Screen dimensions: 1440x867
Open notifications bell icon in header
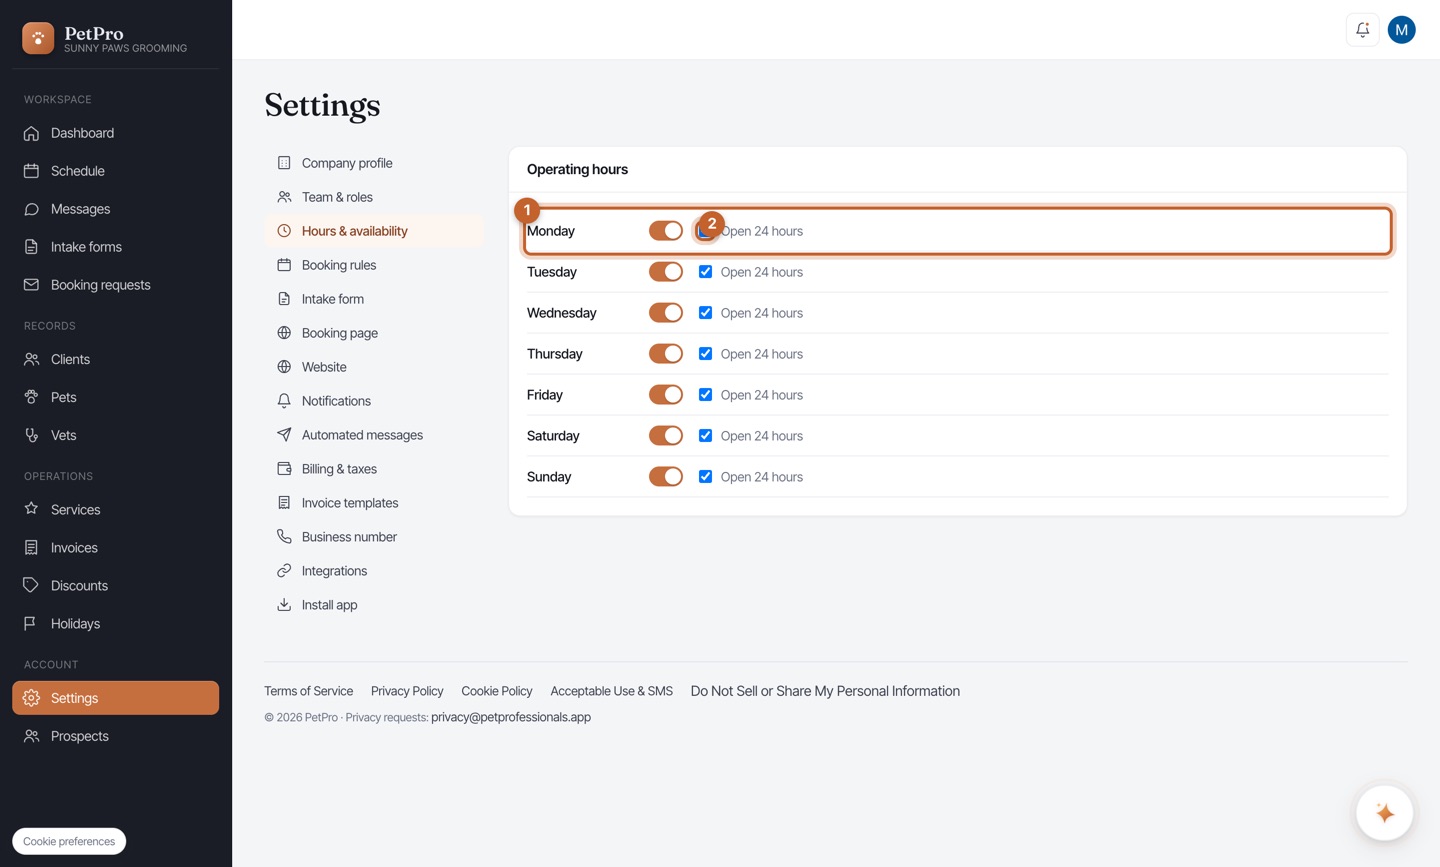pyautogui.click(x=1362, y=30)
